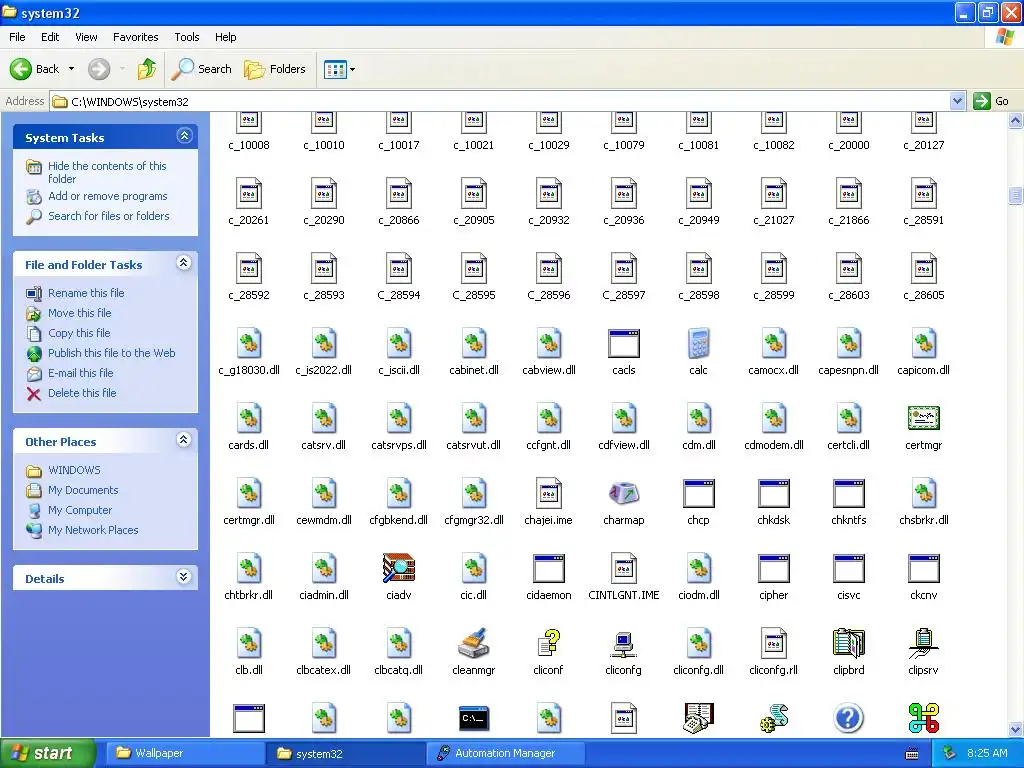
Task: Click the c_20261 file icon
Action: (x=249, y=193)
